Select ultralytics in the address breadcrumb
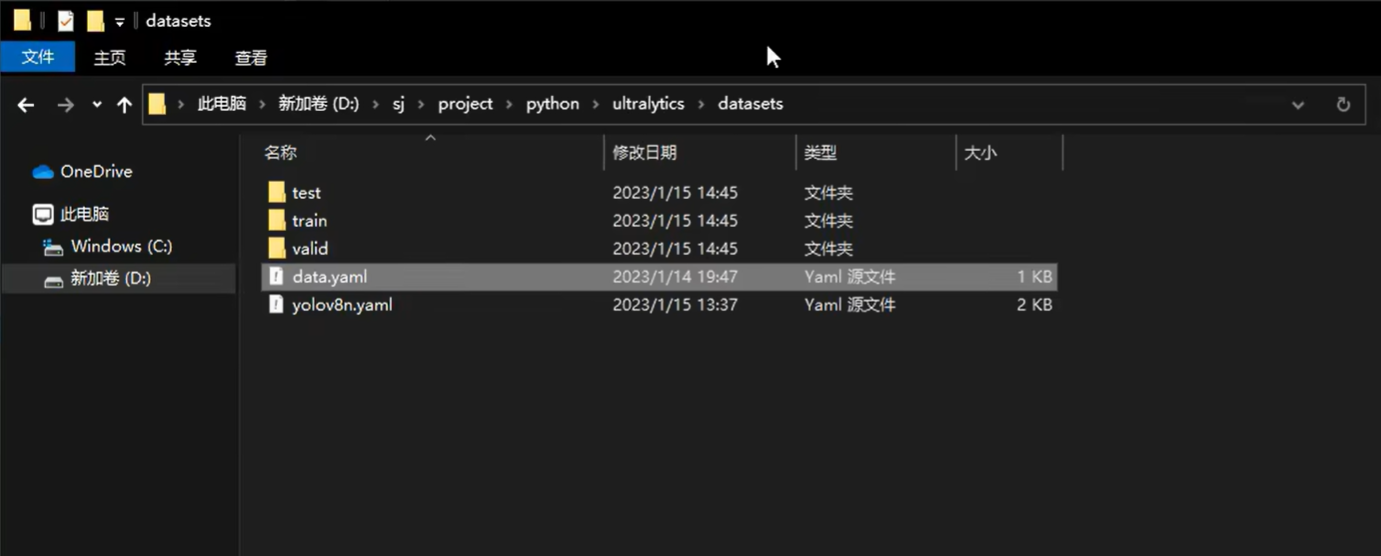This screenshot has width=1381, height=556. (x=649, y=104)
